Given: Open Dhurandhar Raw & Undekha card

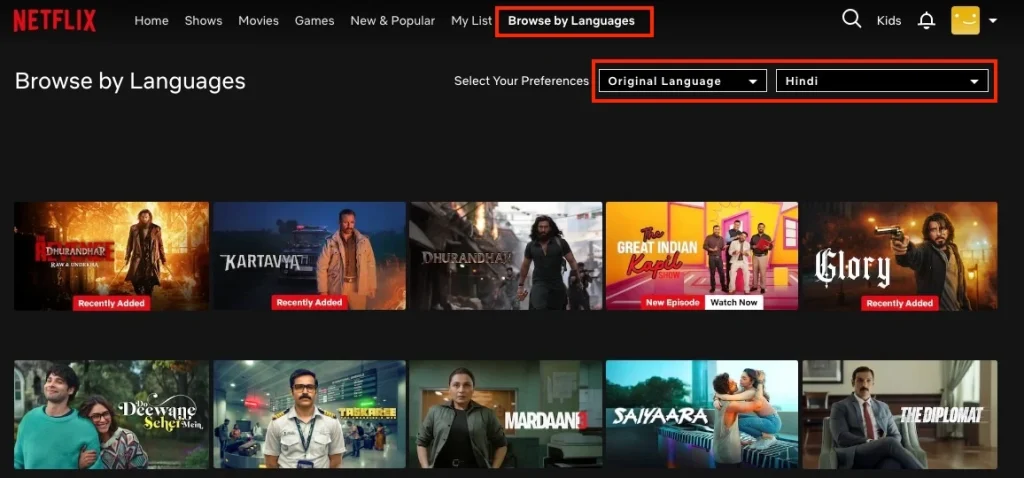Looking at the screenshot, I should pyautogui.click(x=112, y=256).
